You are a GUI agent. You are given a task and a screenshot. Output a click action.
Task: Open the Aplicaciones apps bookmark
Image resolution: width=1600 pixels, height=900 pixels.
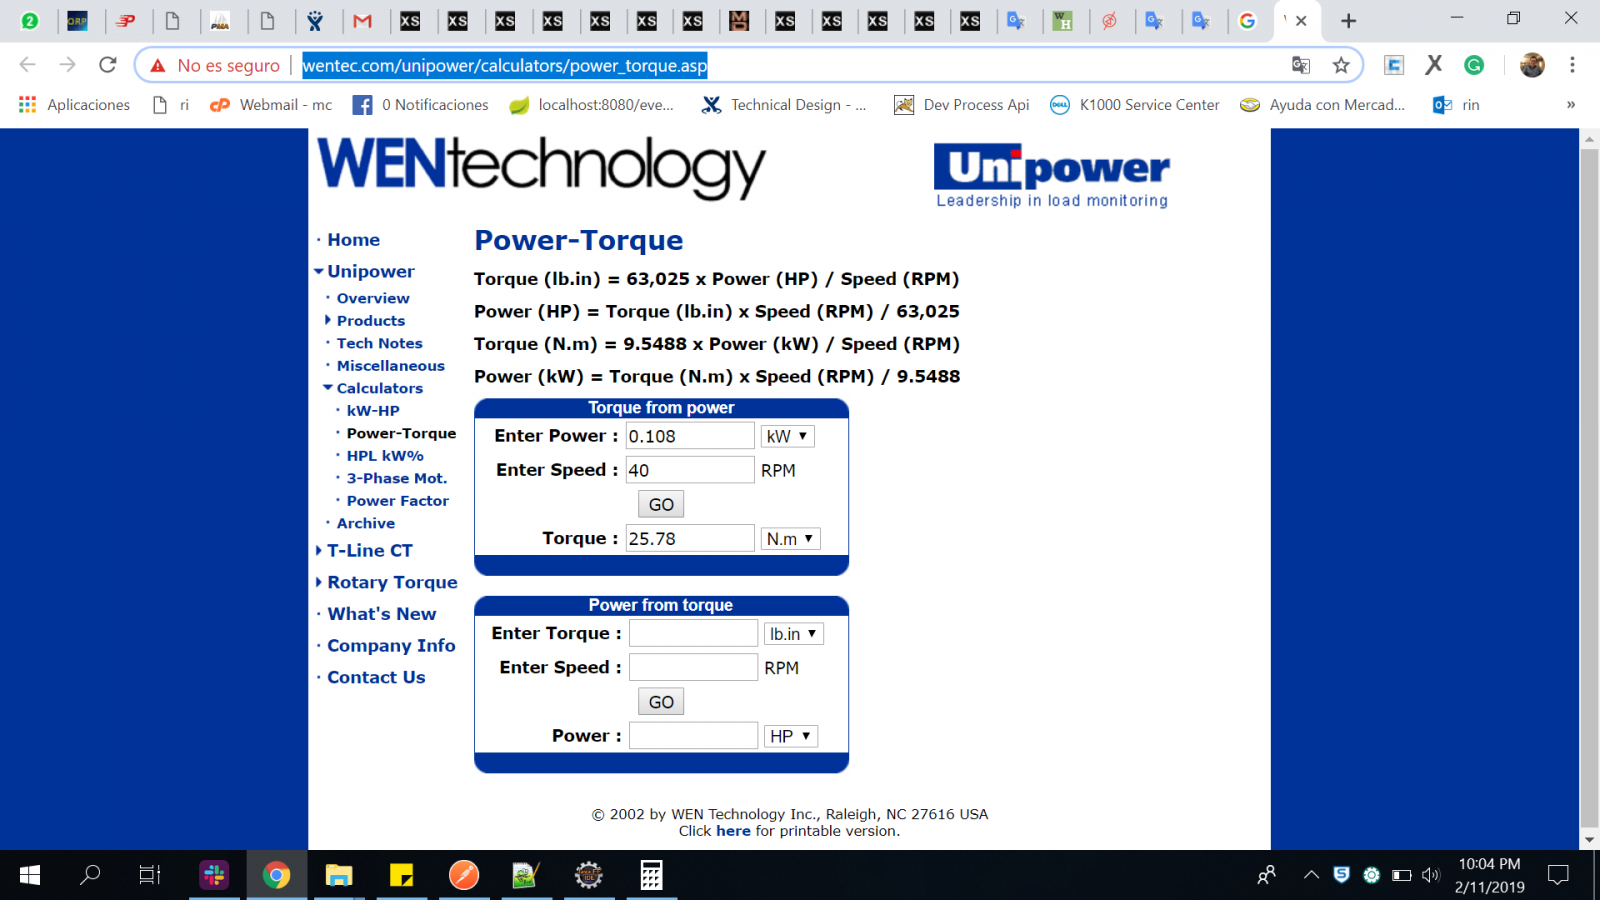74,105
